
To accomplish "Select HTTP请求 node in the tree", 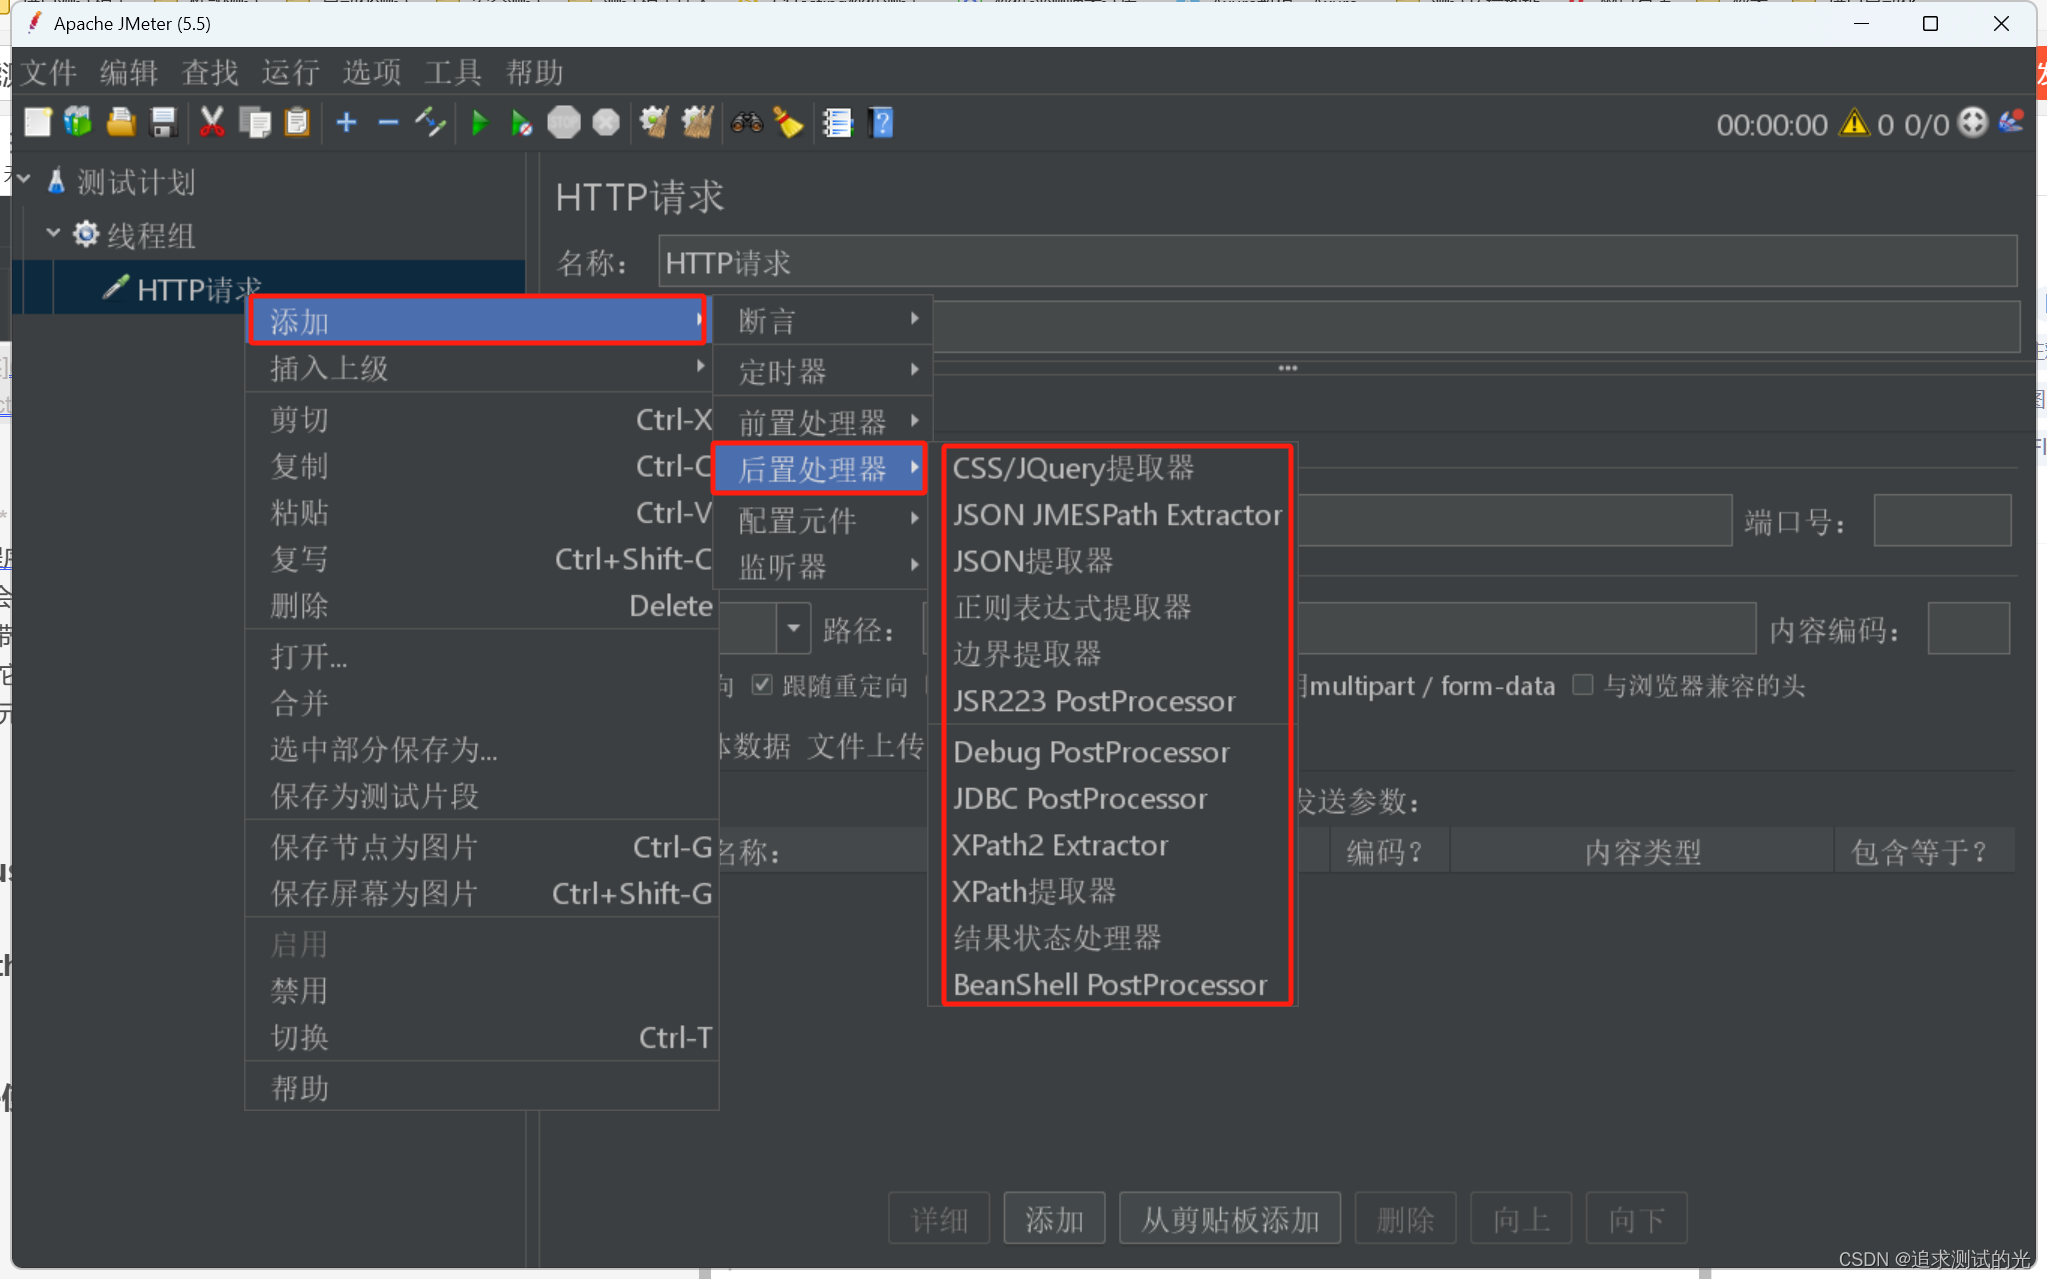I will click(199, 289).
